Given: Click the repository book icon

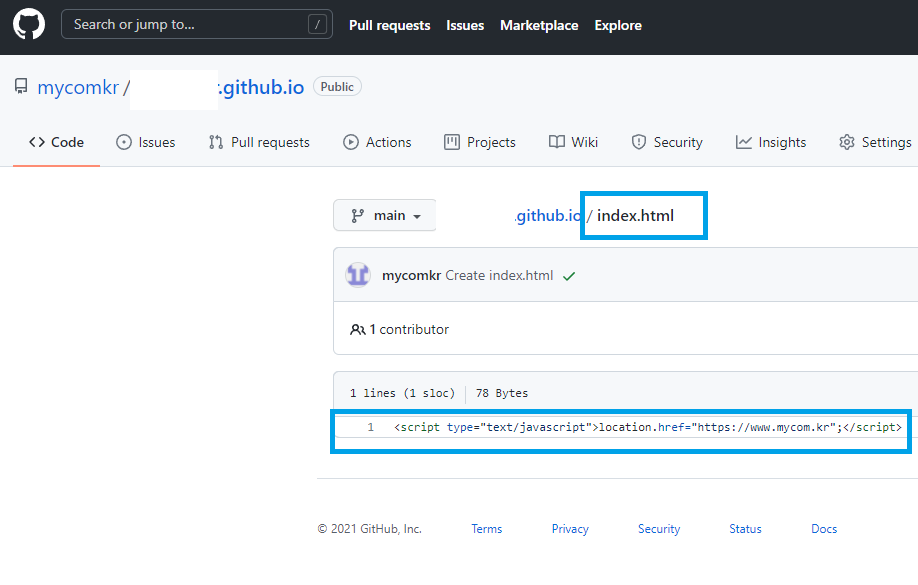Looking at the screenshot, I should 21,87.
